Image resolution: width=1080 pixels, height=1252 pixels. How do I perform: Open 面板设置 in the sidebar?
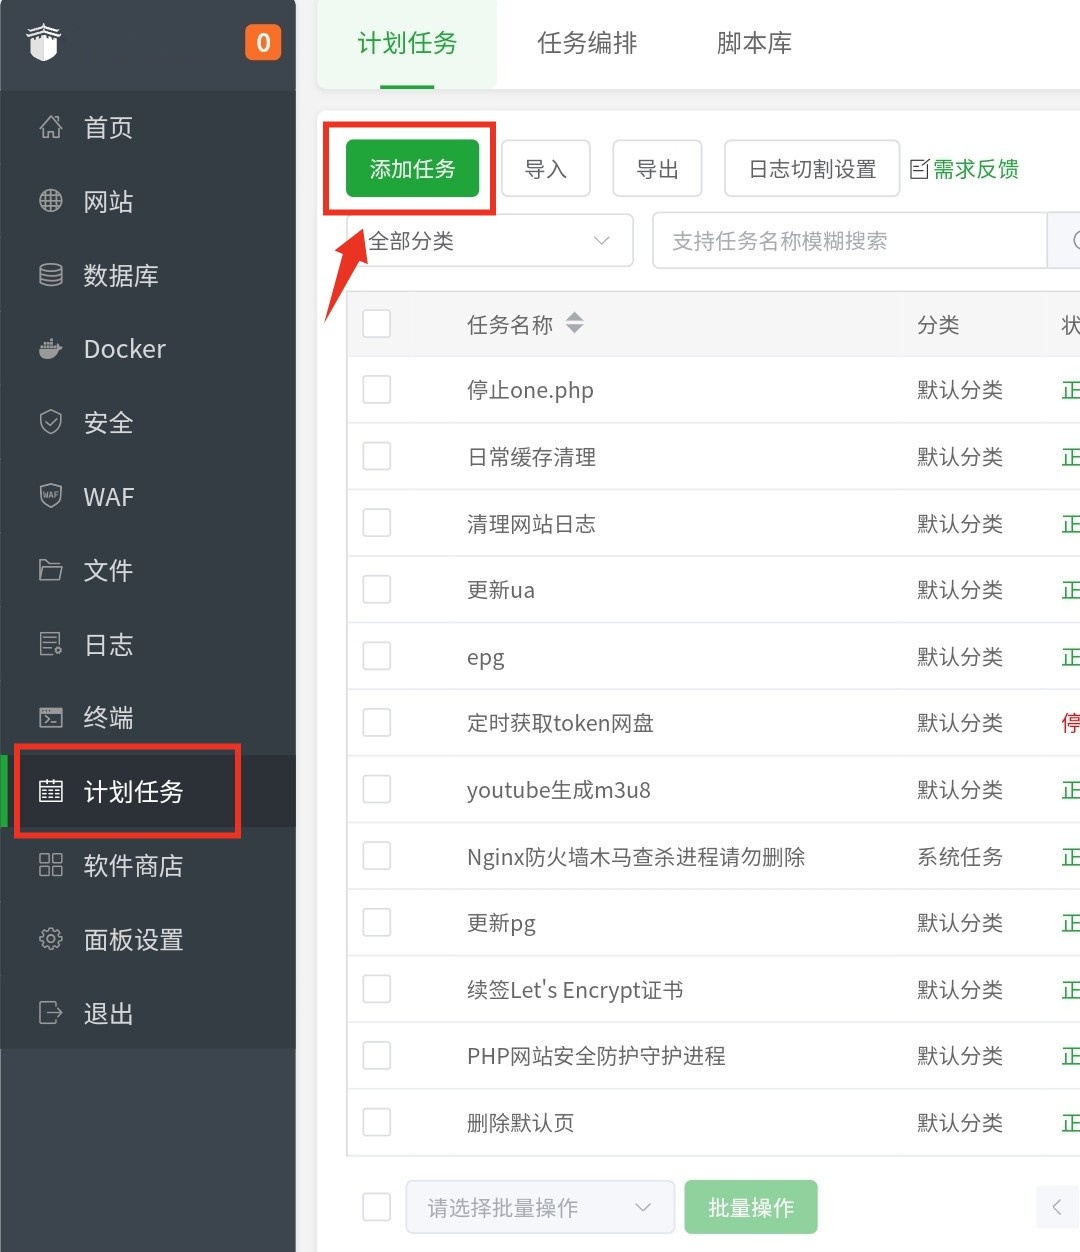coord(148,939)
